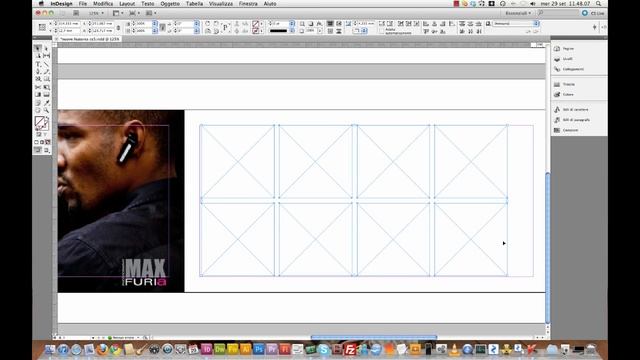This screenshot has width=640, height=360.
Task: Open the scale X percentage dropdown
Action: [155, 24]
